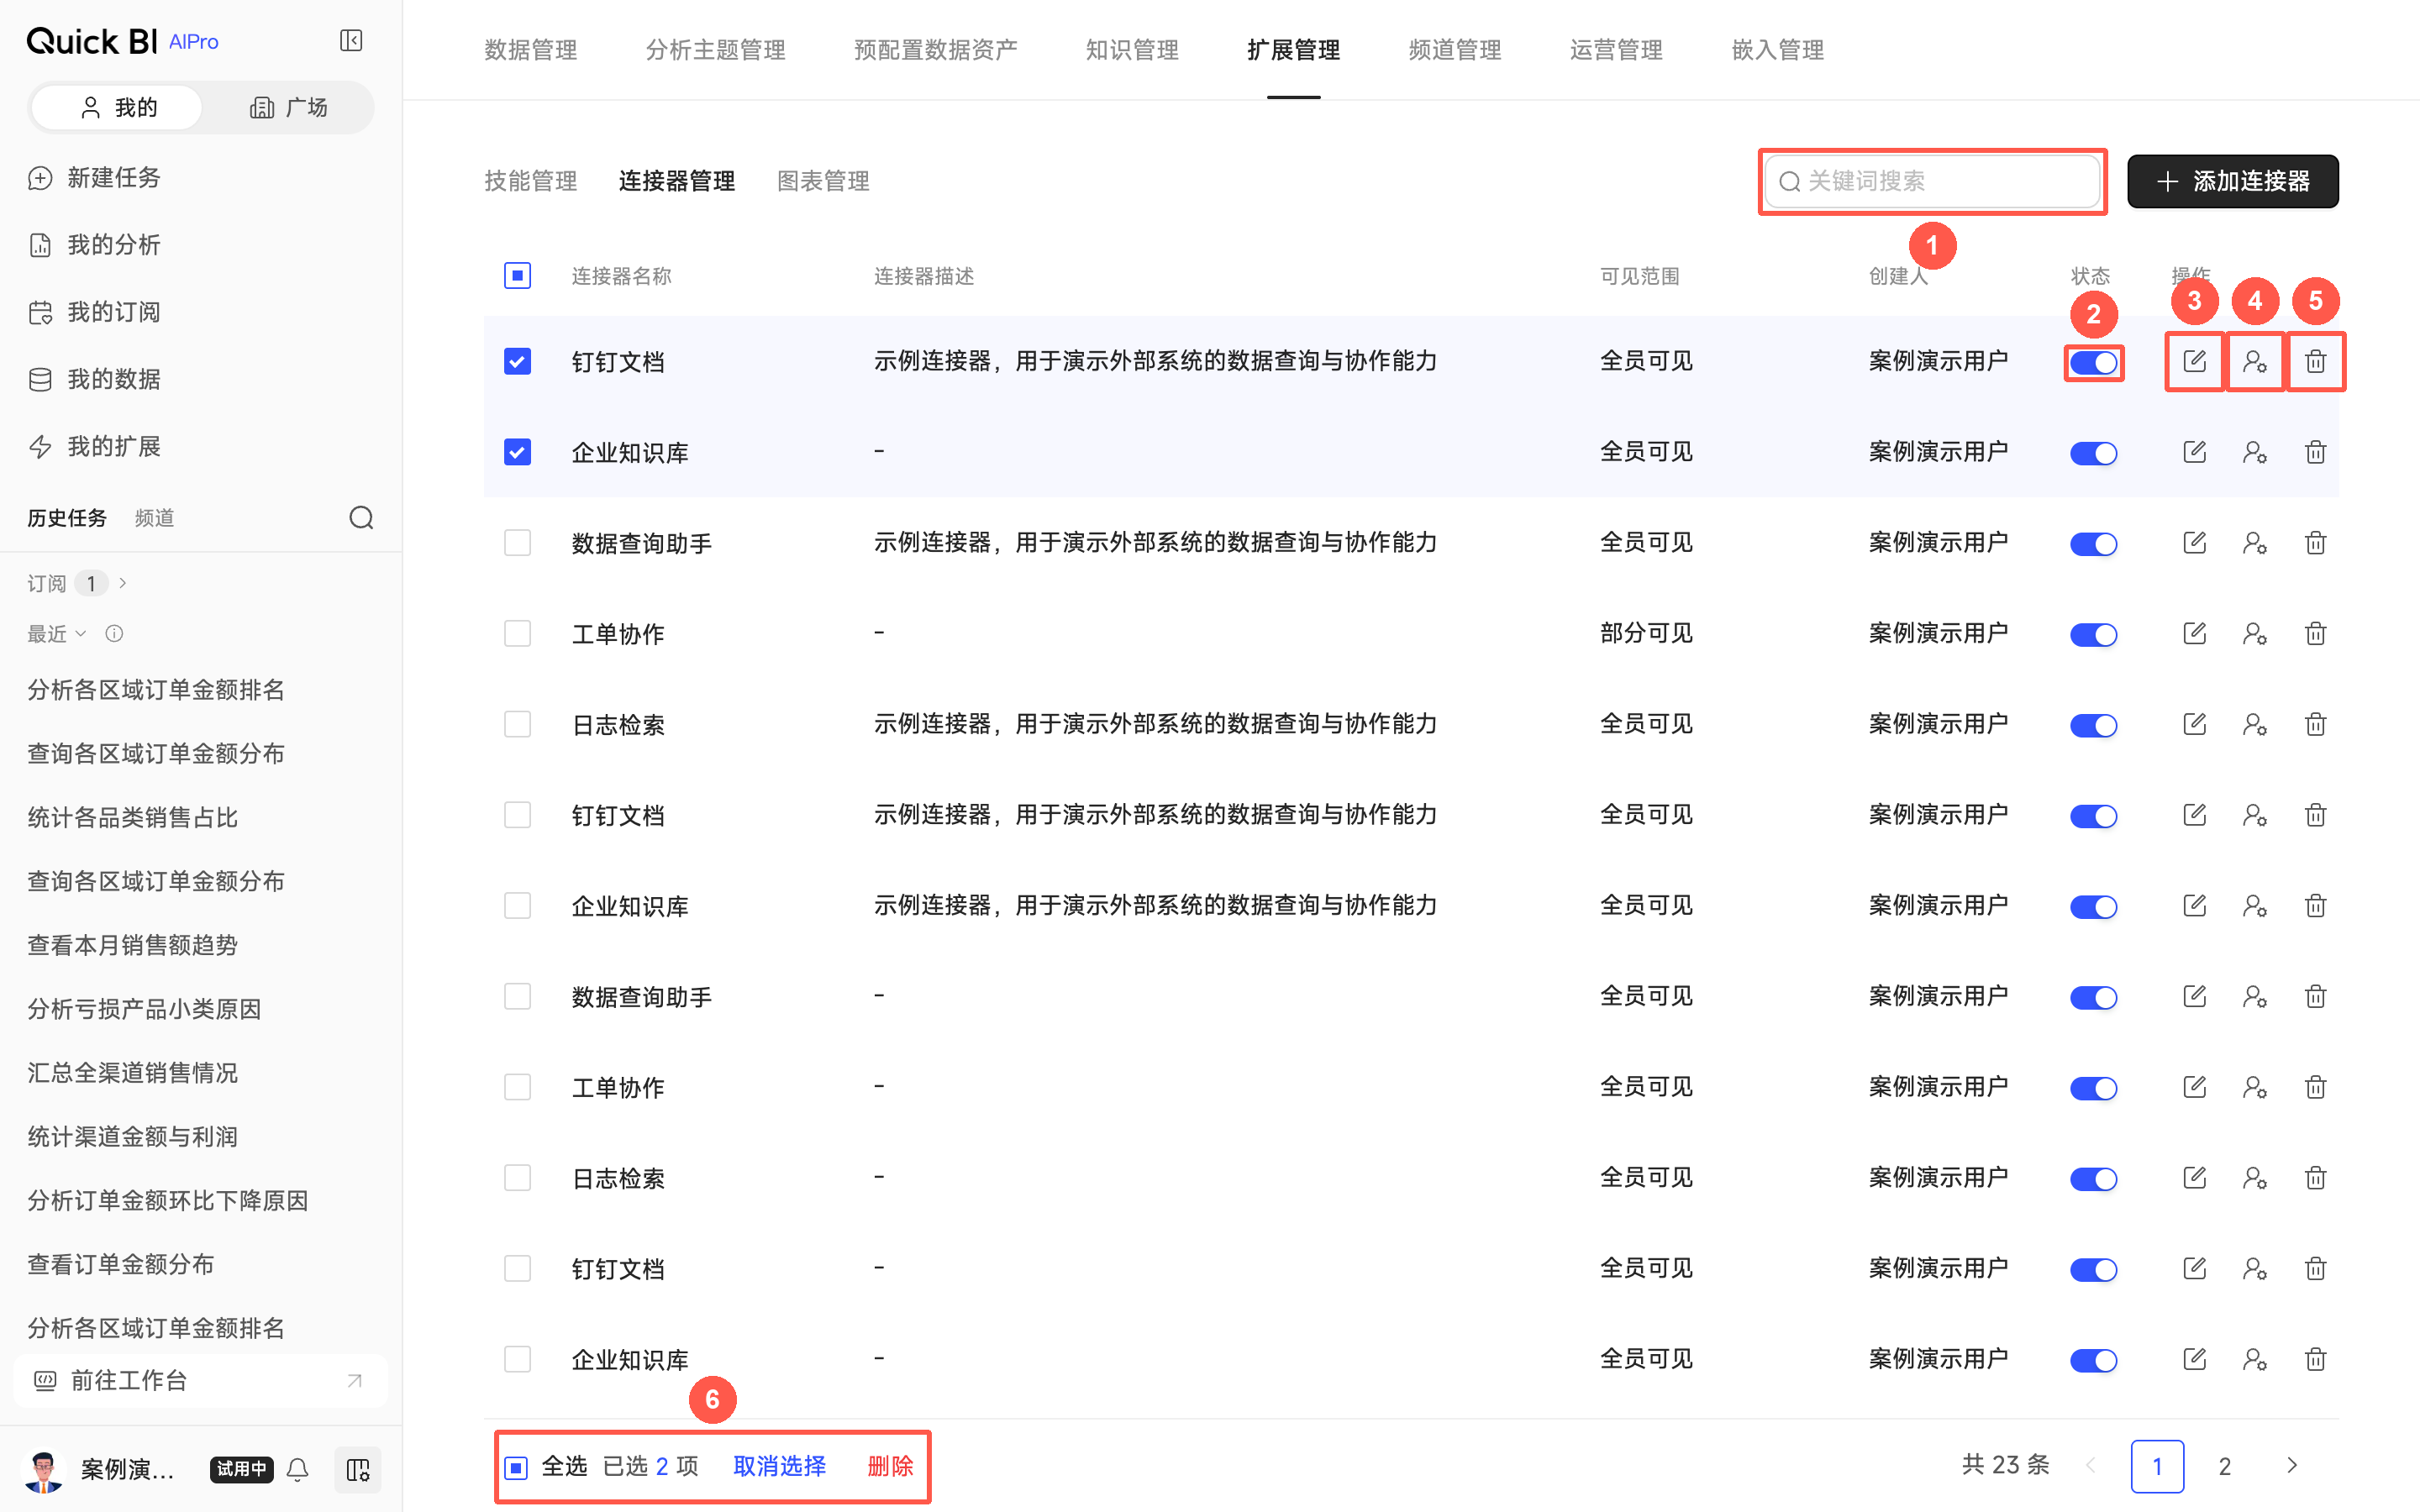Screen dimensions: 2420x1512
Task: Uncheck the checked 企业知识库 row checkbox
Action: tap(517, 452)
